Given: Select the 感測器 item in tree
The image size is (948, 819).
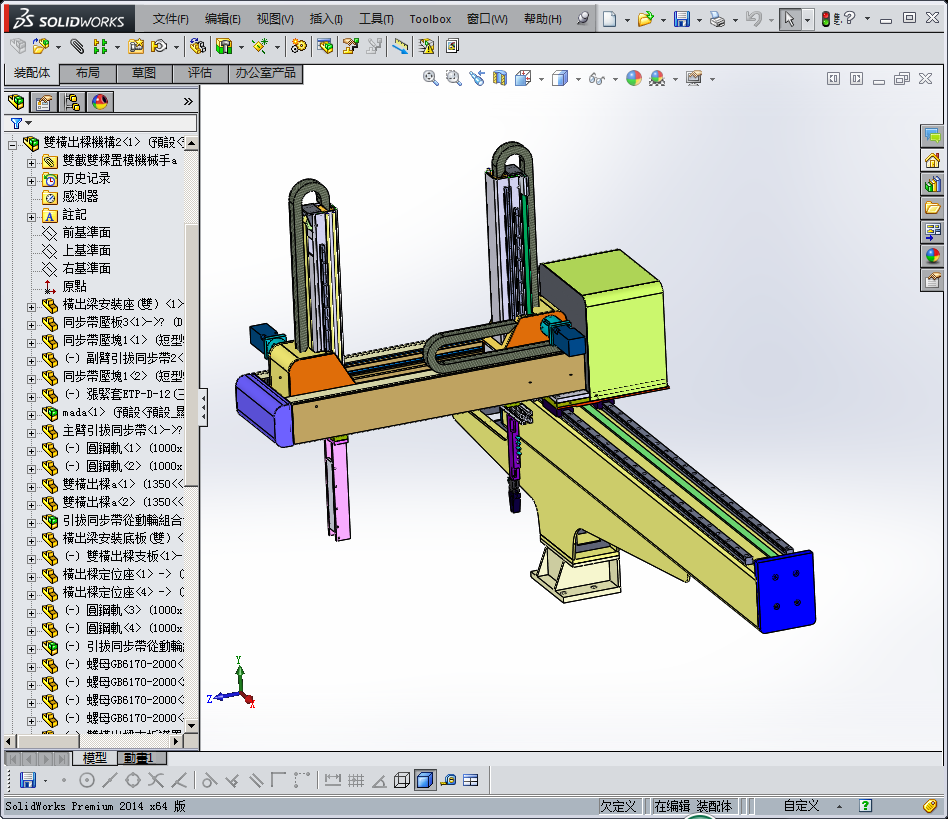Looking at the screenshot, I should tap(80, 196).
